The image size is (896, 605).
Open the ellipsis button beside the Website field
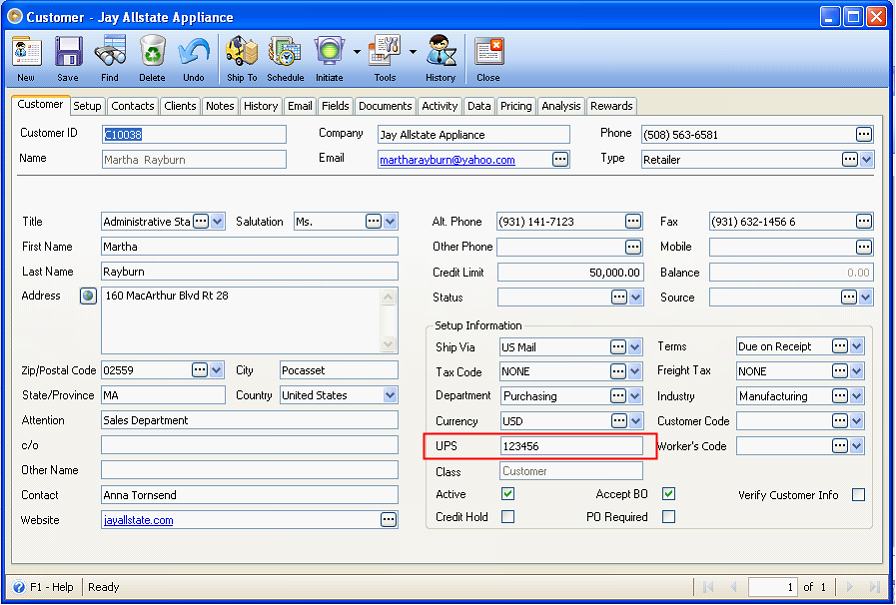click(389, 520)
